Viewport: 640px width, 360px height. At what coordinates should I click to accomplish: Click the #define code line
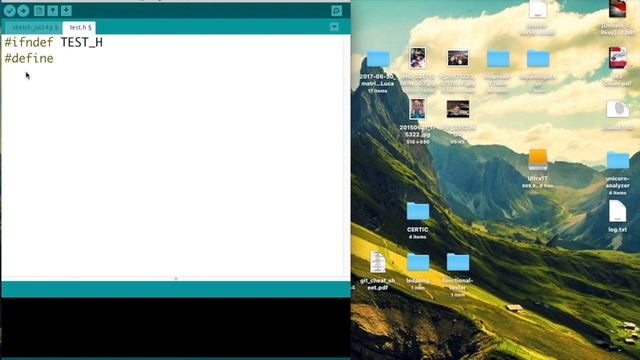coord(29,58)
